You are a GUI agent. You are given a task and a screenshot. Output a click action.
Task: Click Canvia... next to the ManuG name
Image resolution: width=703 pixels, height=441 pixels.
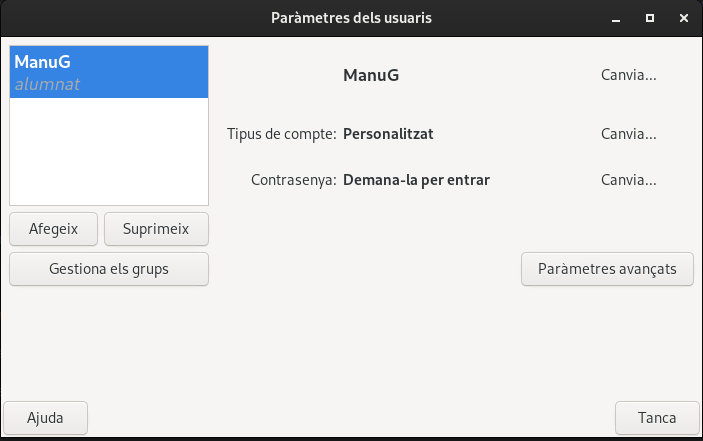(x=629, y=75)
